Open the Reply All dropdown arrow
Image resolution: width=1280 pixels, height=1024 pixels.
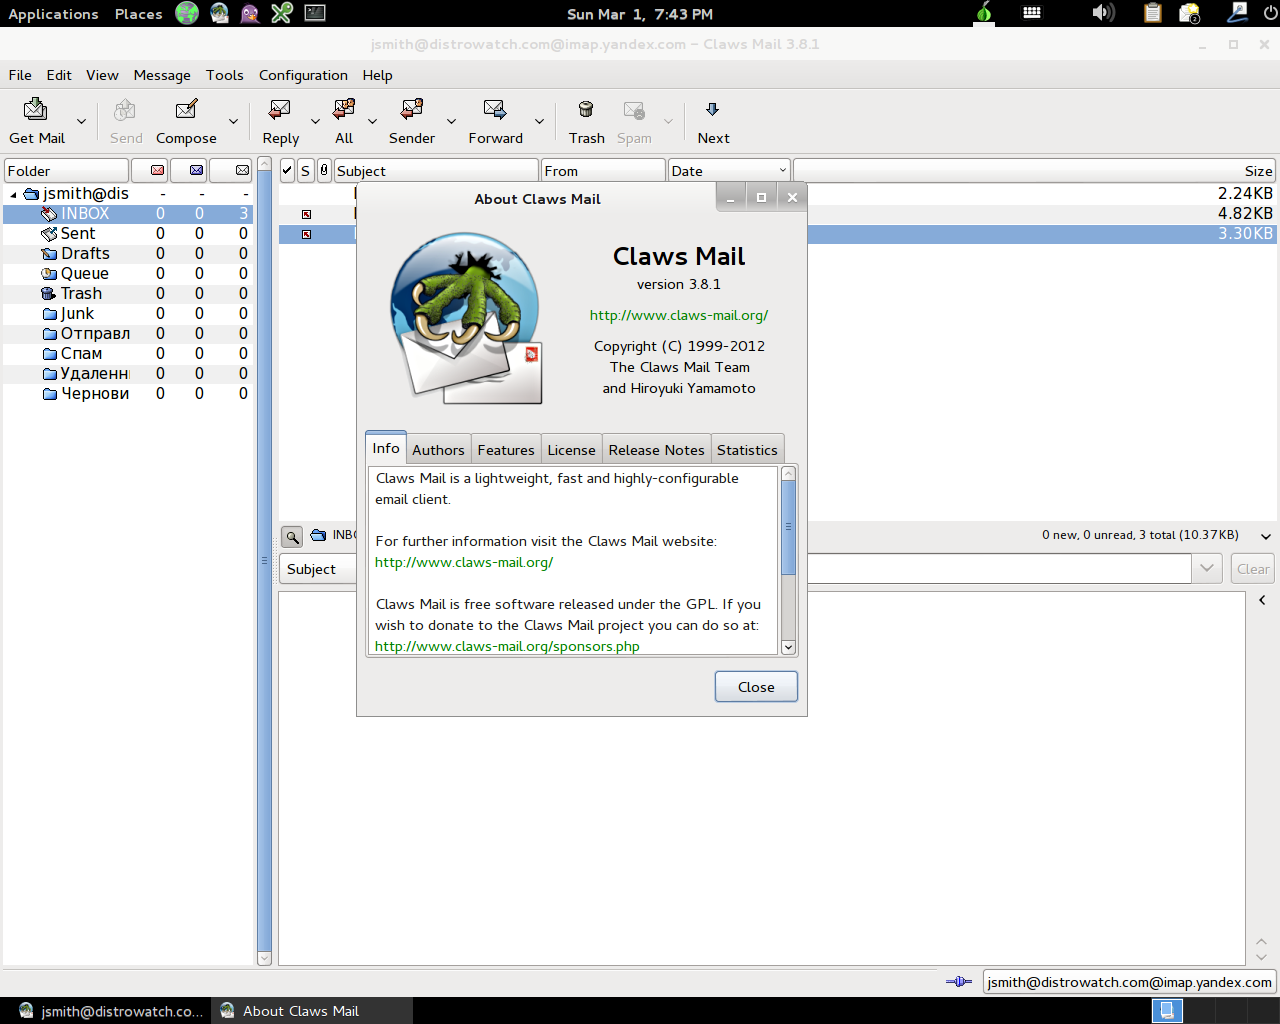click(x=372, y=121)
